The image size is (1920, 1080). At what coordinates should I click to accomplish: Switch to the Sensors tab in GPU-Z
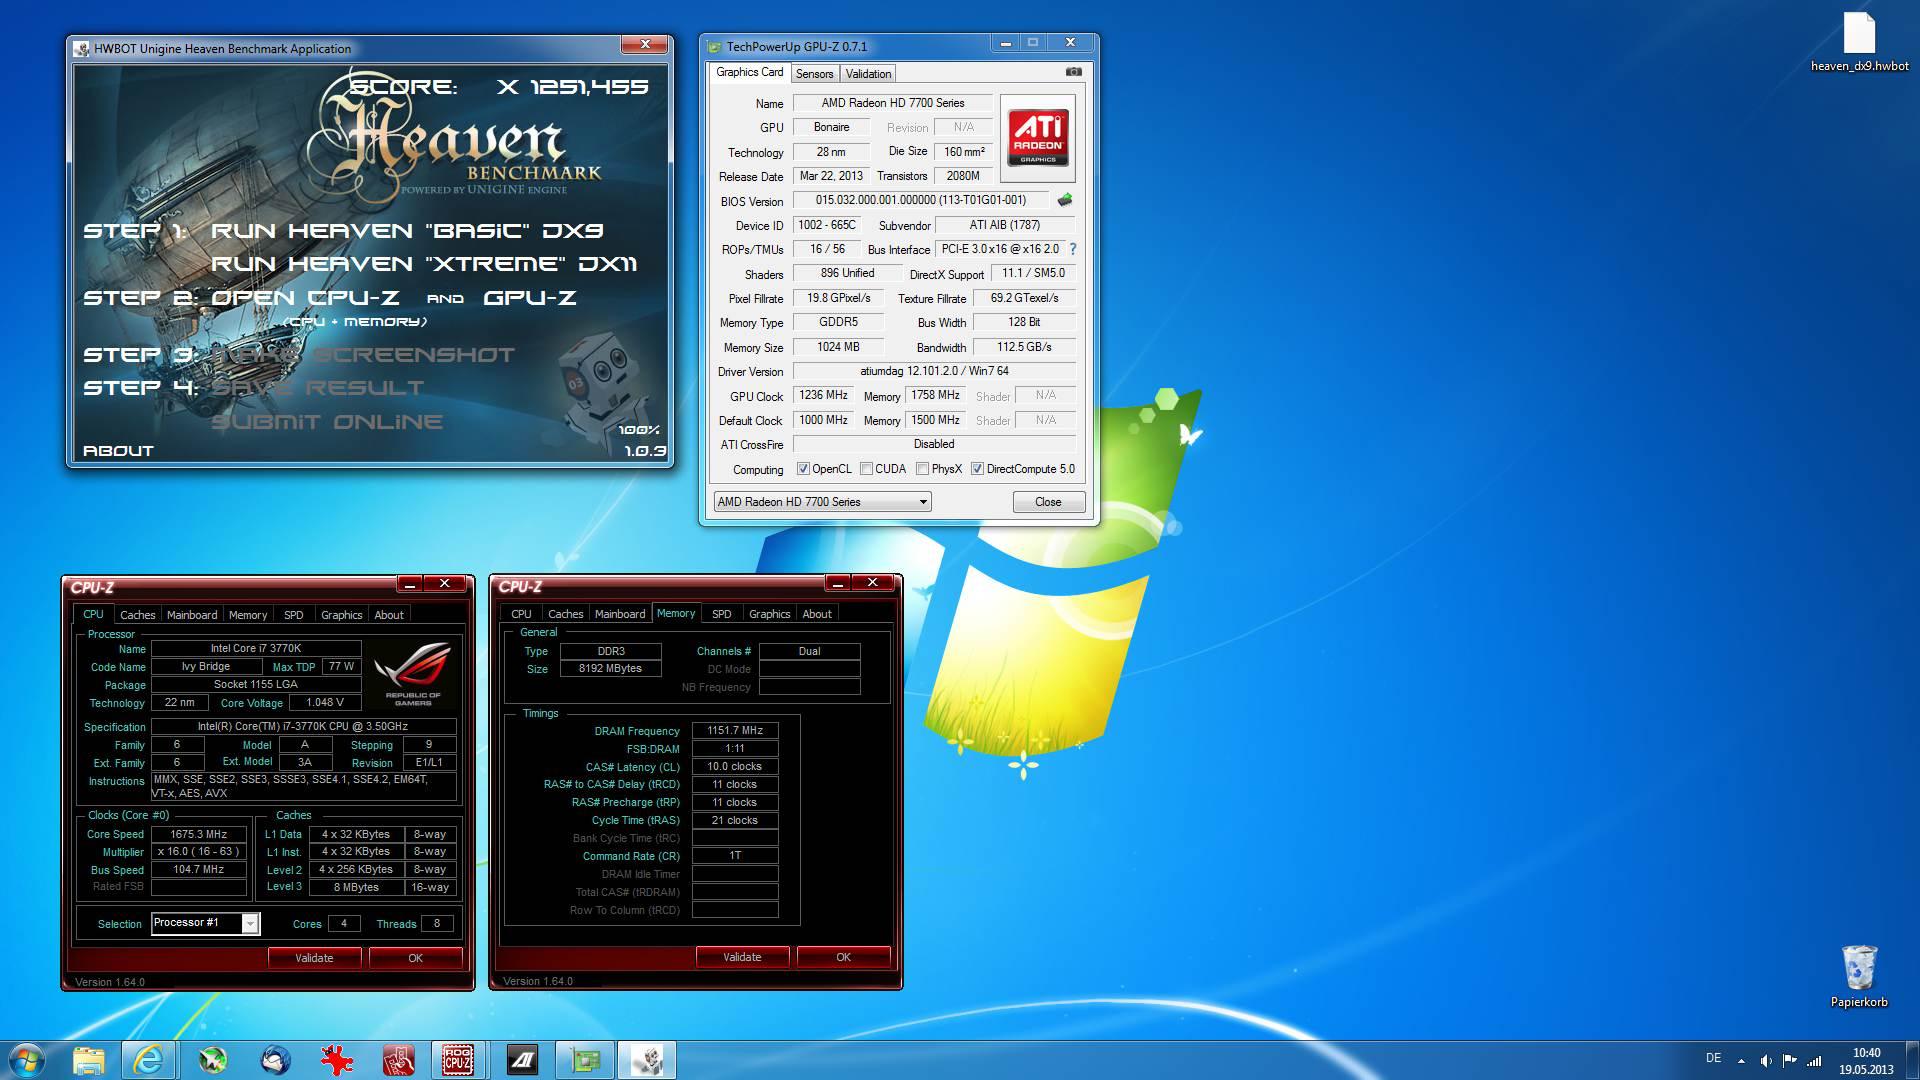(x=814, y=74)
